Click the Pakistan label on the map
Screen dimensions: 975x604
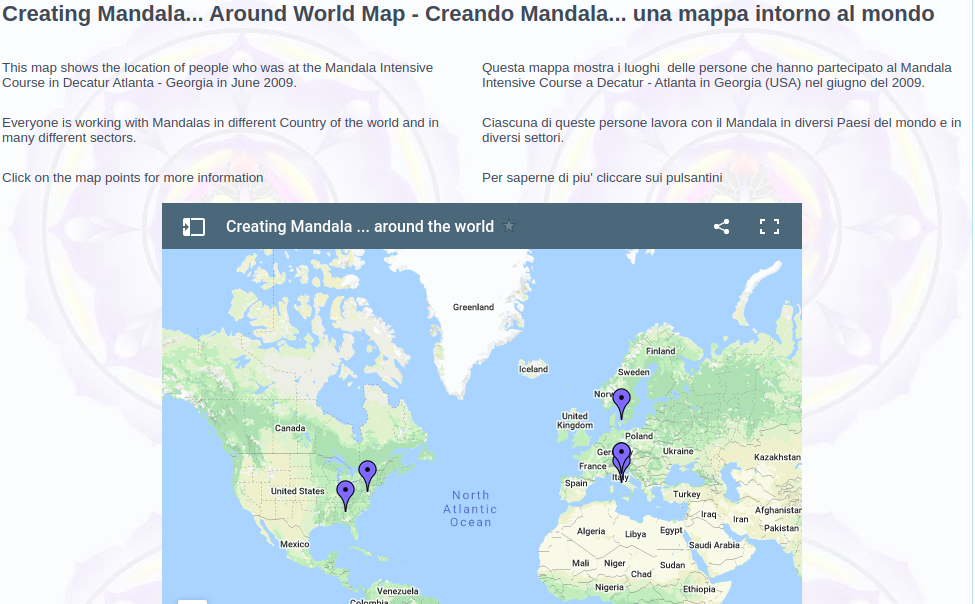point(782,528)
